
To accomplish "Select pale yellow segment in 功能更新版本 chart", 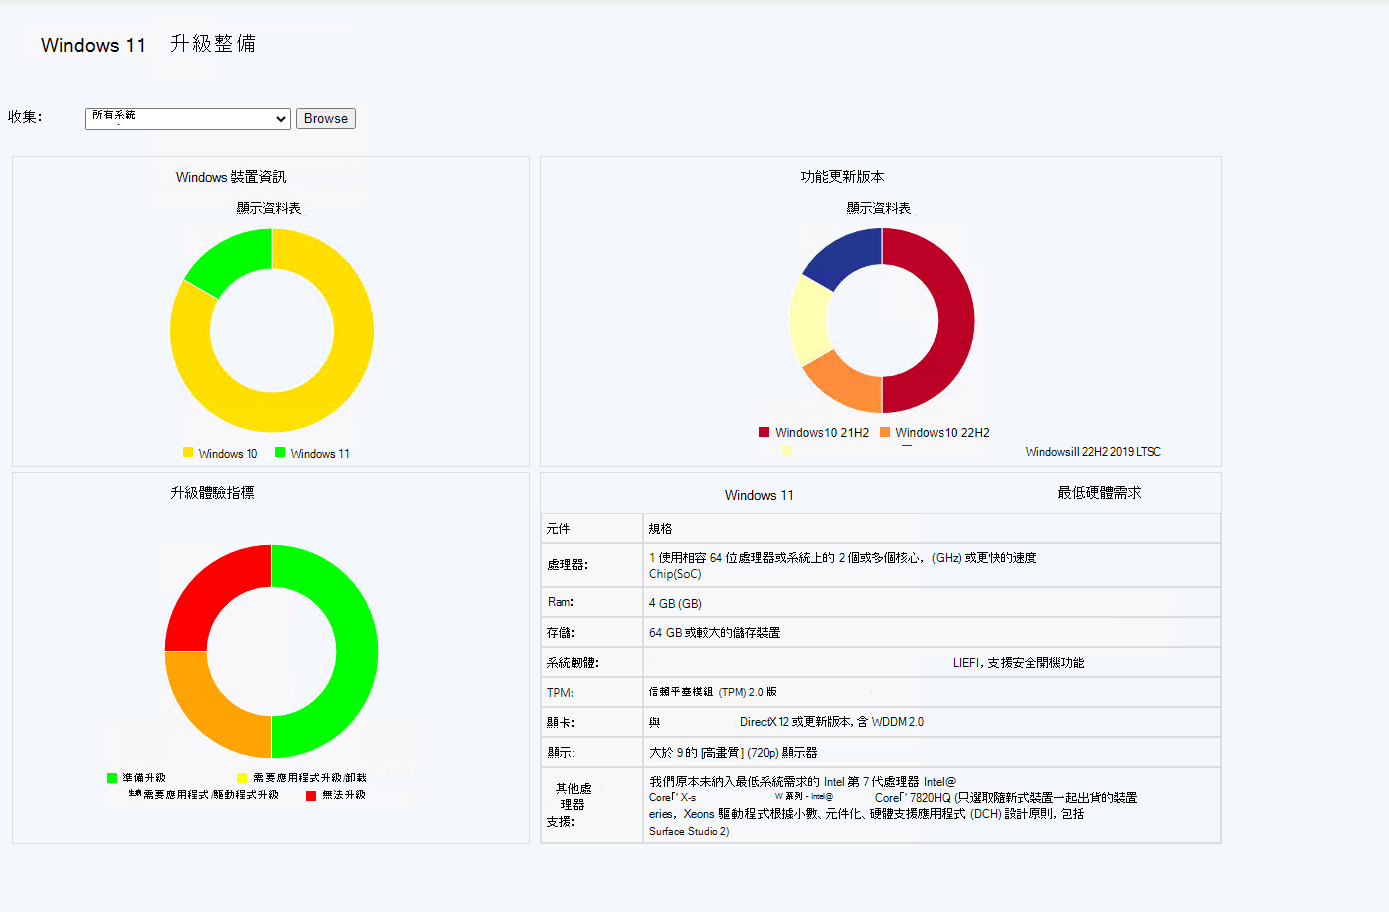I will (810, 320).
